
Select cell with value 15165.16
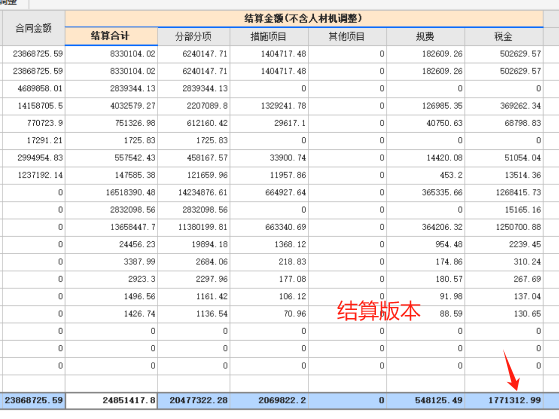click(504, 210)
